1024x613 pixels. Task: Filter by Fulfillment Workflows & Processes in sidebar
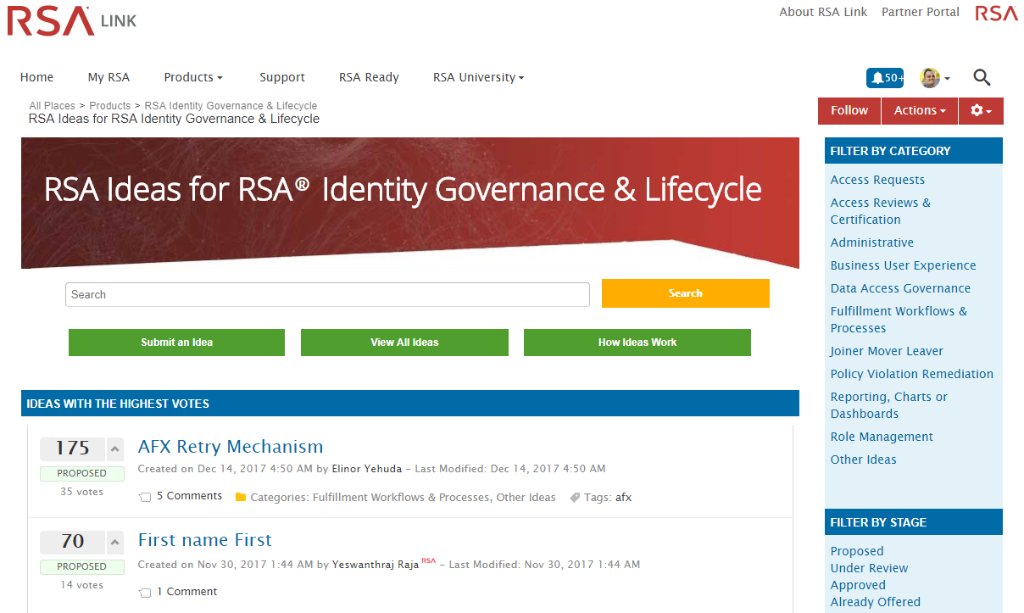coord(899,319)
